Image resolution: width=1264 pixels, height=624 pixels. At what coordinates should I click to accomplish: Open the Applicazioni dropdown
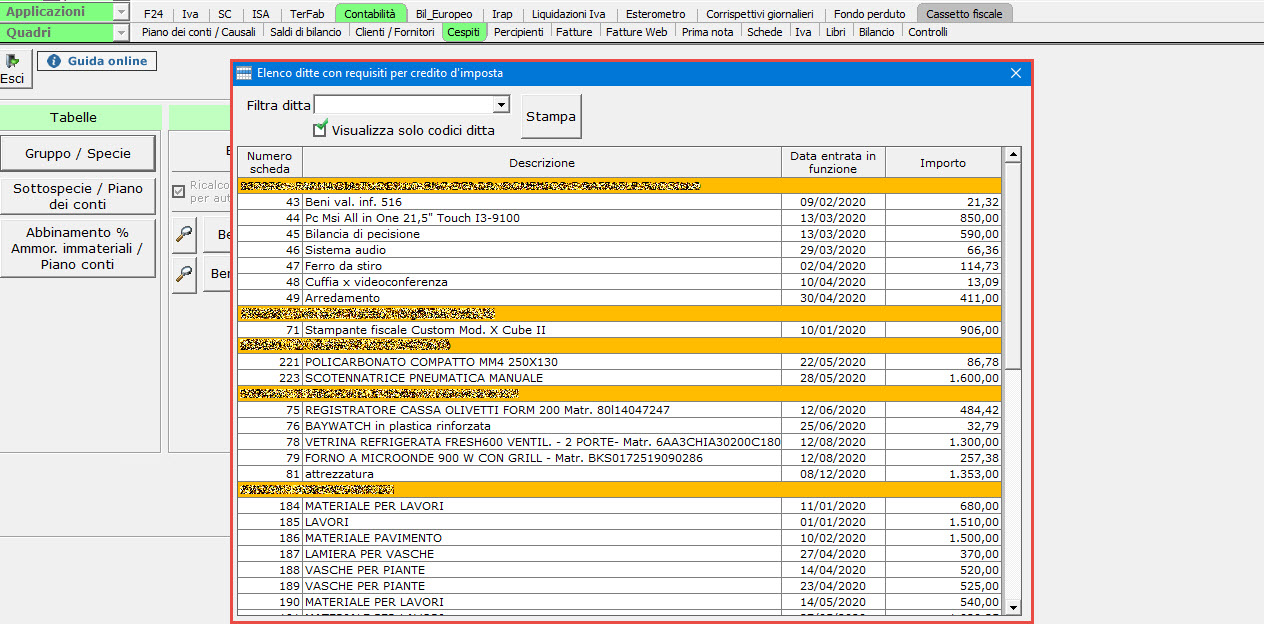tap(122, 12)
